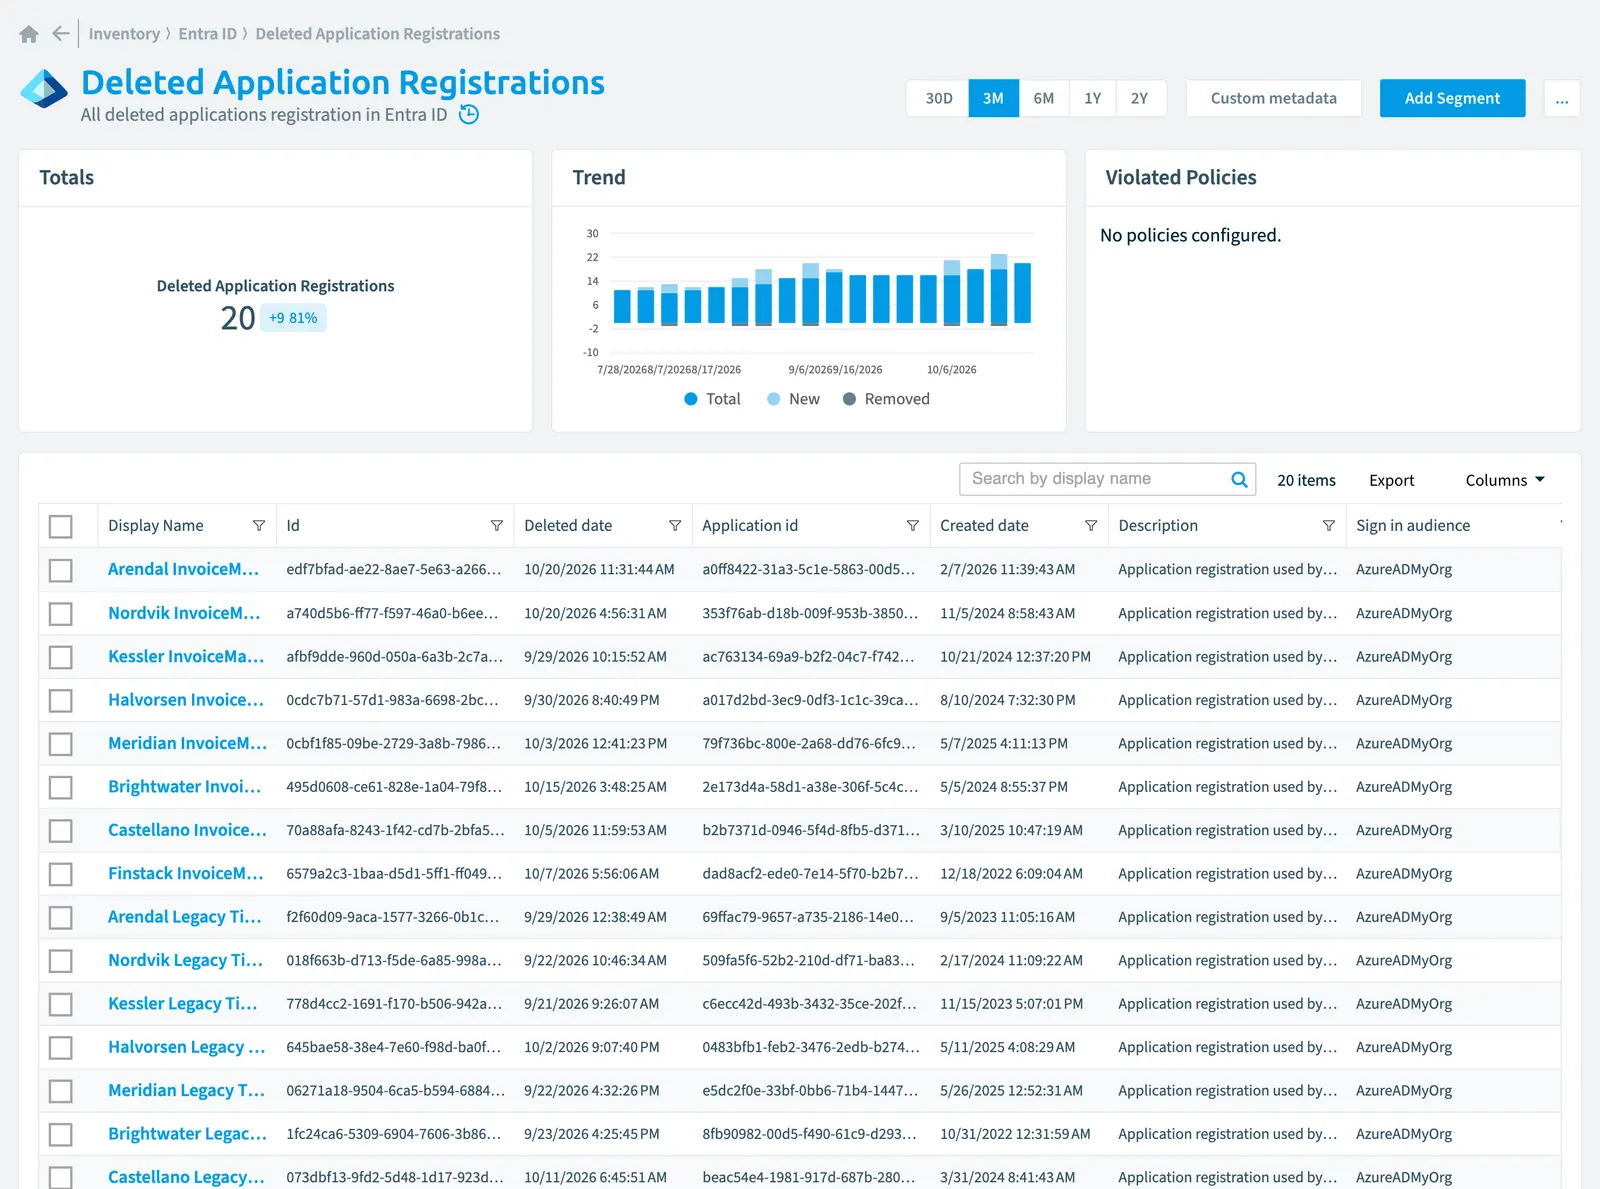Click the Export button

pos(1391,480)
